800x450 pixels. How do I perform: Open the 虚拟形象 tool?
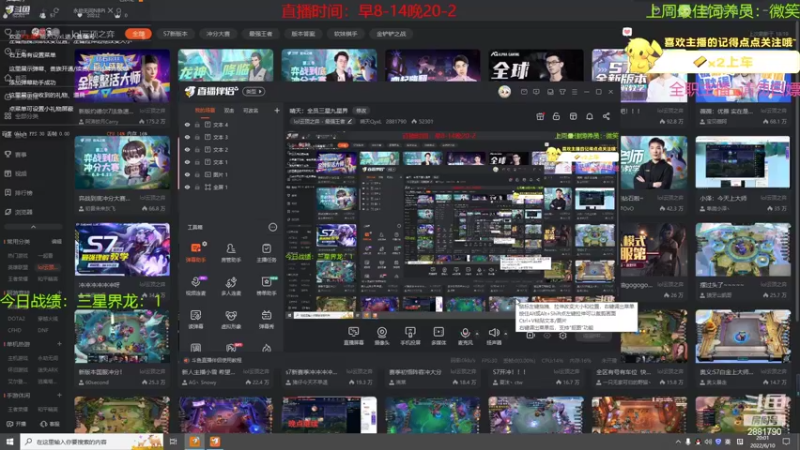click(x=231, y=319)
